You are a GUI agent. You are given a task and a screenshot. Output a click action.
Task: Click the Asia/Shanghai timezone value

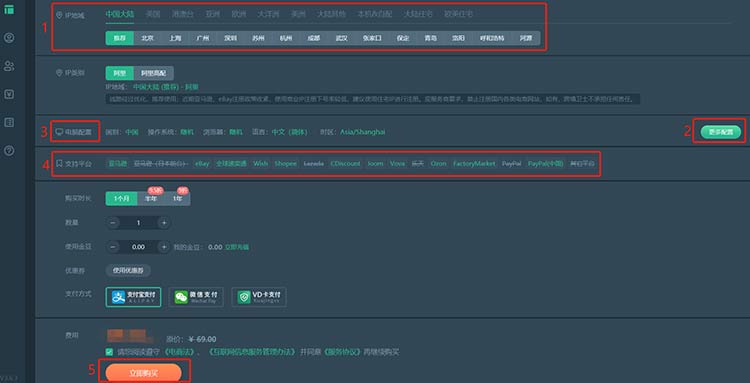click(x=363, y=132)
